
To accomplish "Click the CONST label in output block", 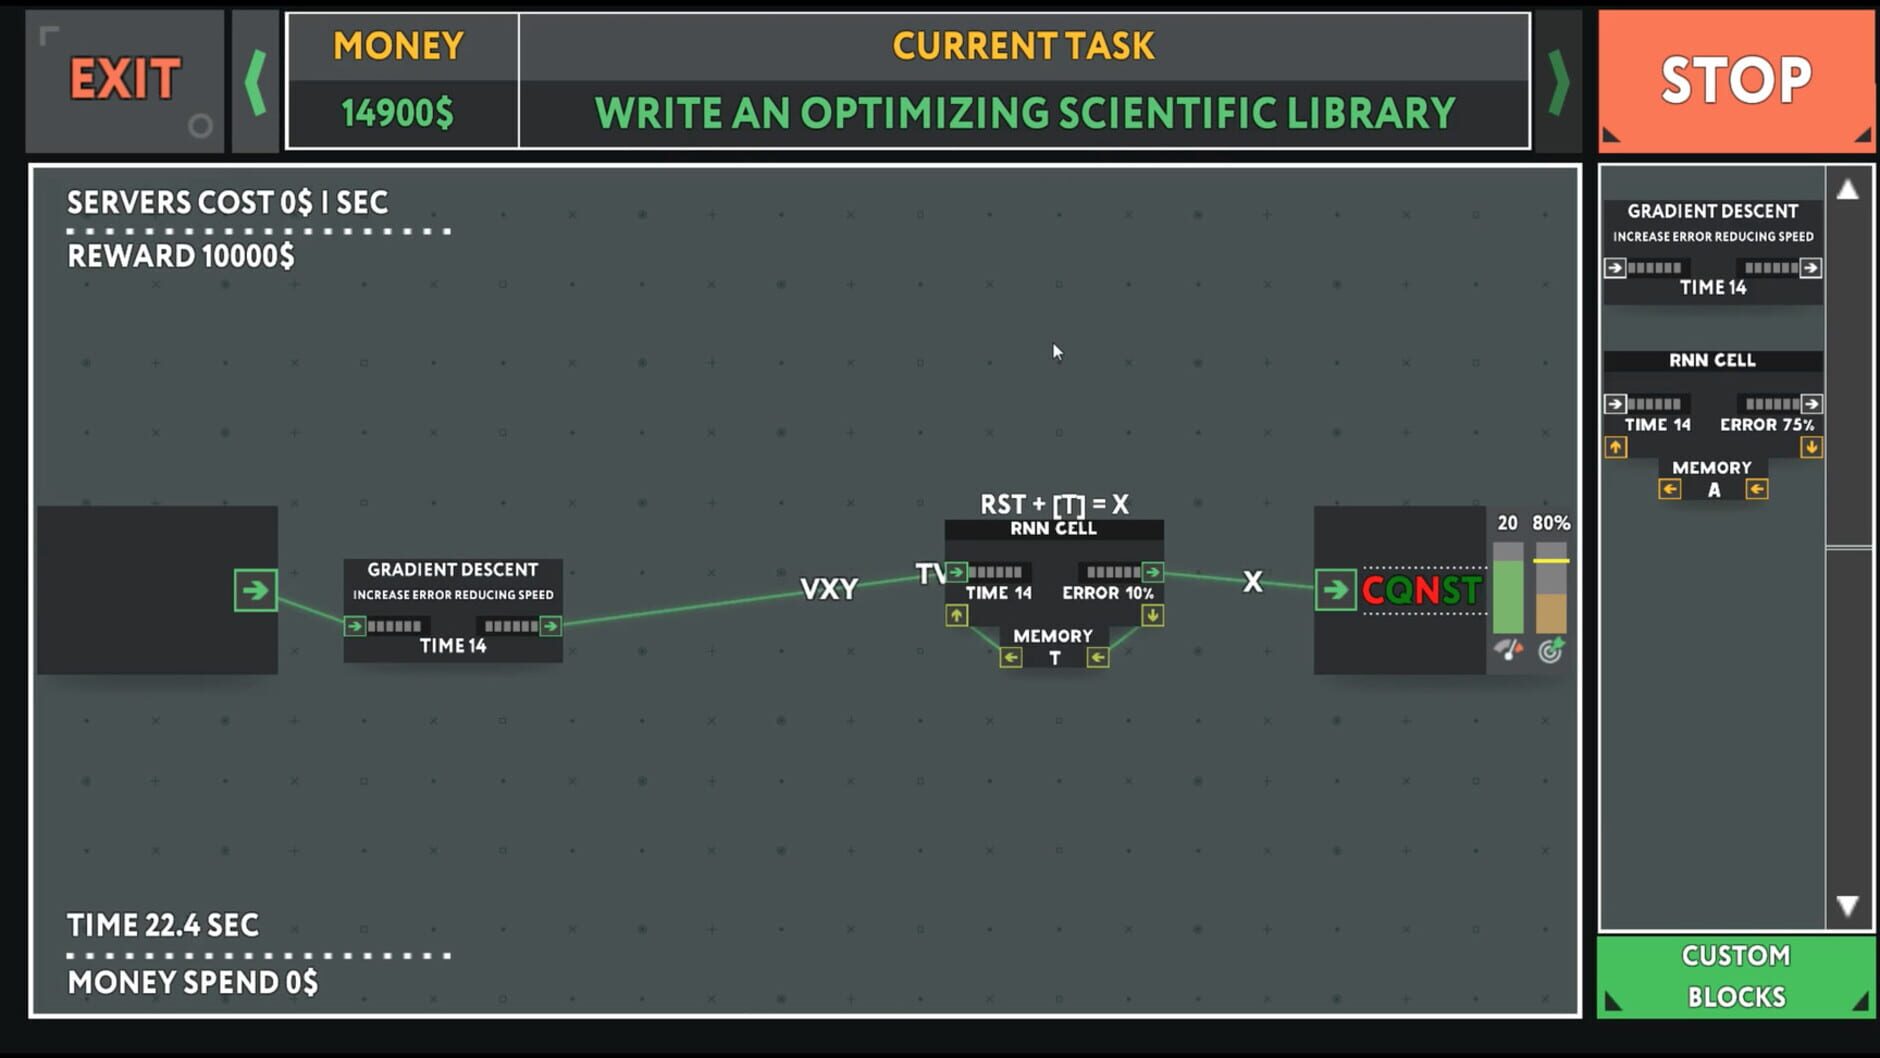I will coord(1421,590).
